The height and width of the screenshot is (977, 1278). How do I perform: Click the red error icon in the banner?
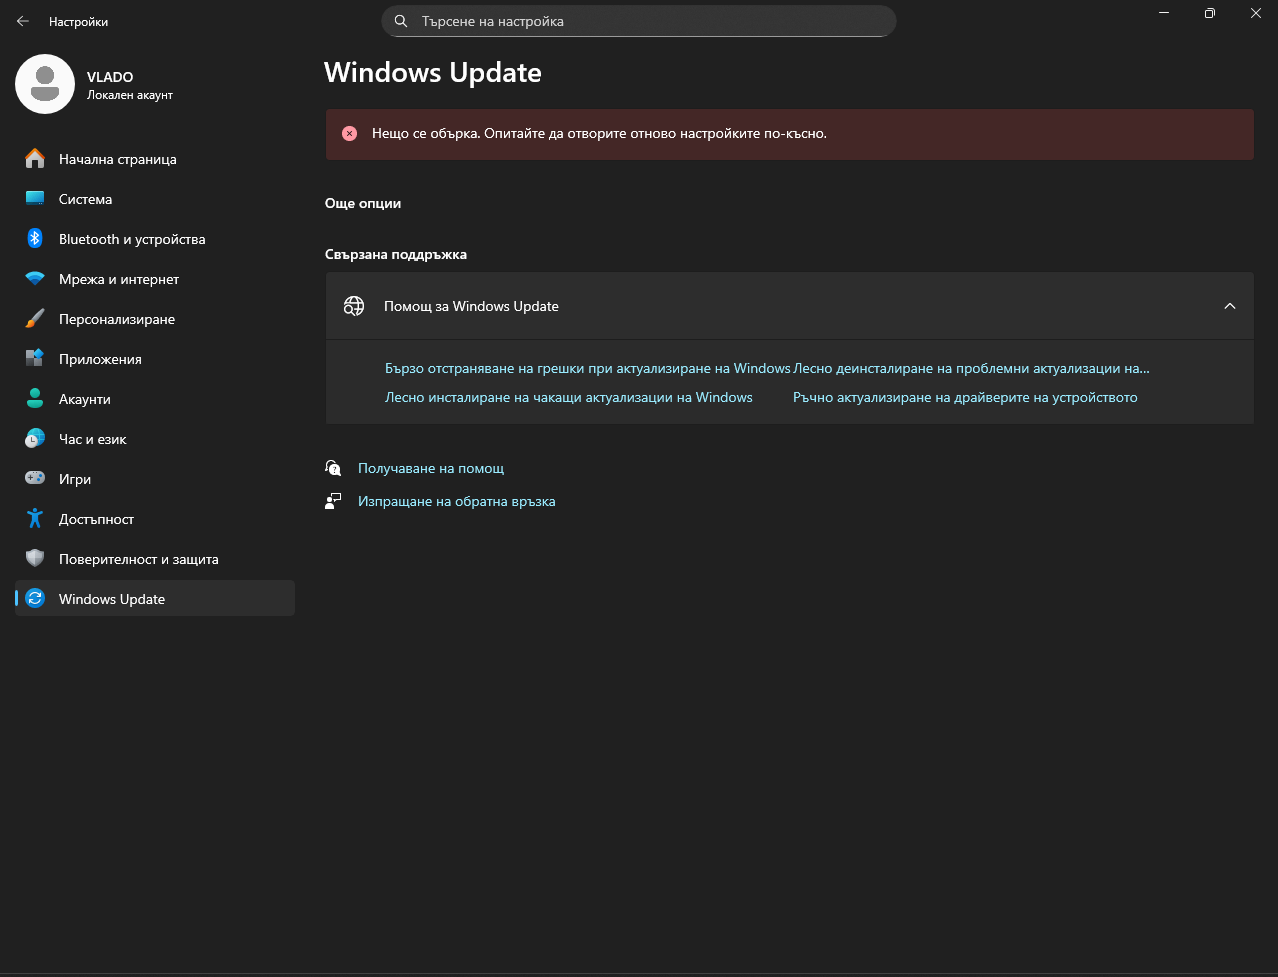pyautogui.click(x=349, y=133)
